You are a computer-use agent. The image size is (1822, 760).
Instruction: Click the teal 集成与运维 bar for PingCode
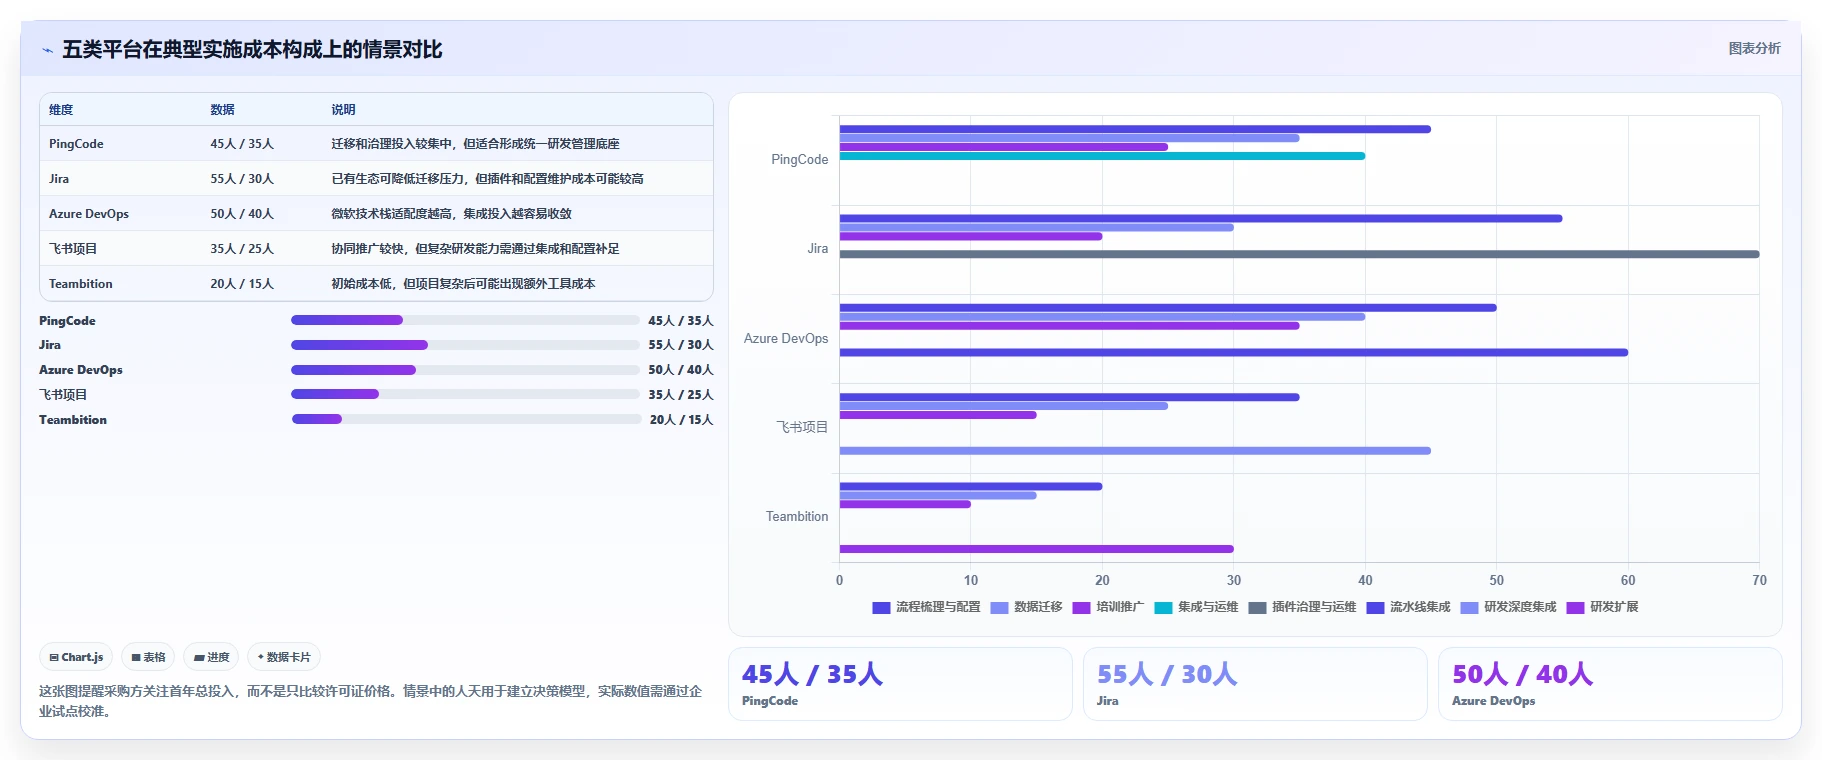click(x=1102, y=156)
